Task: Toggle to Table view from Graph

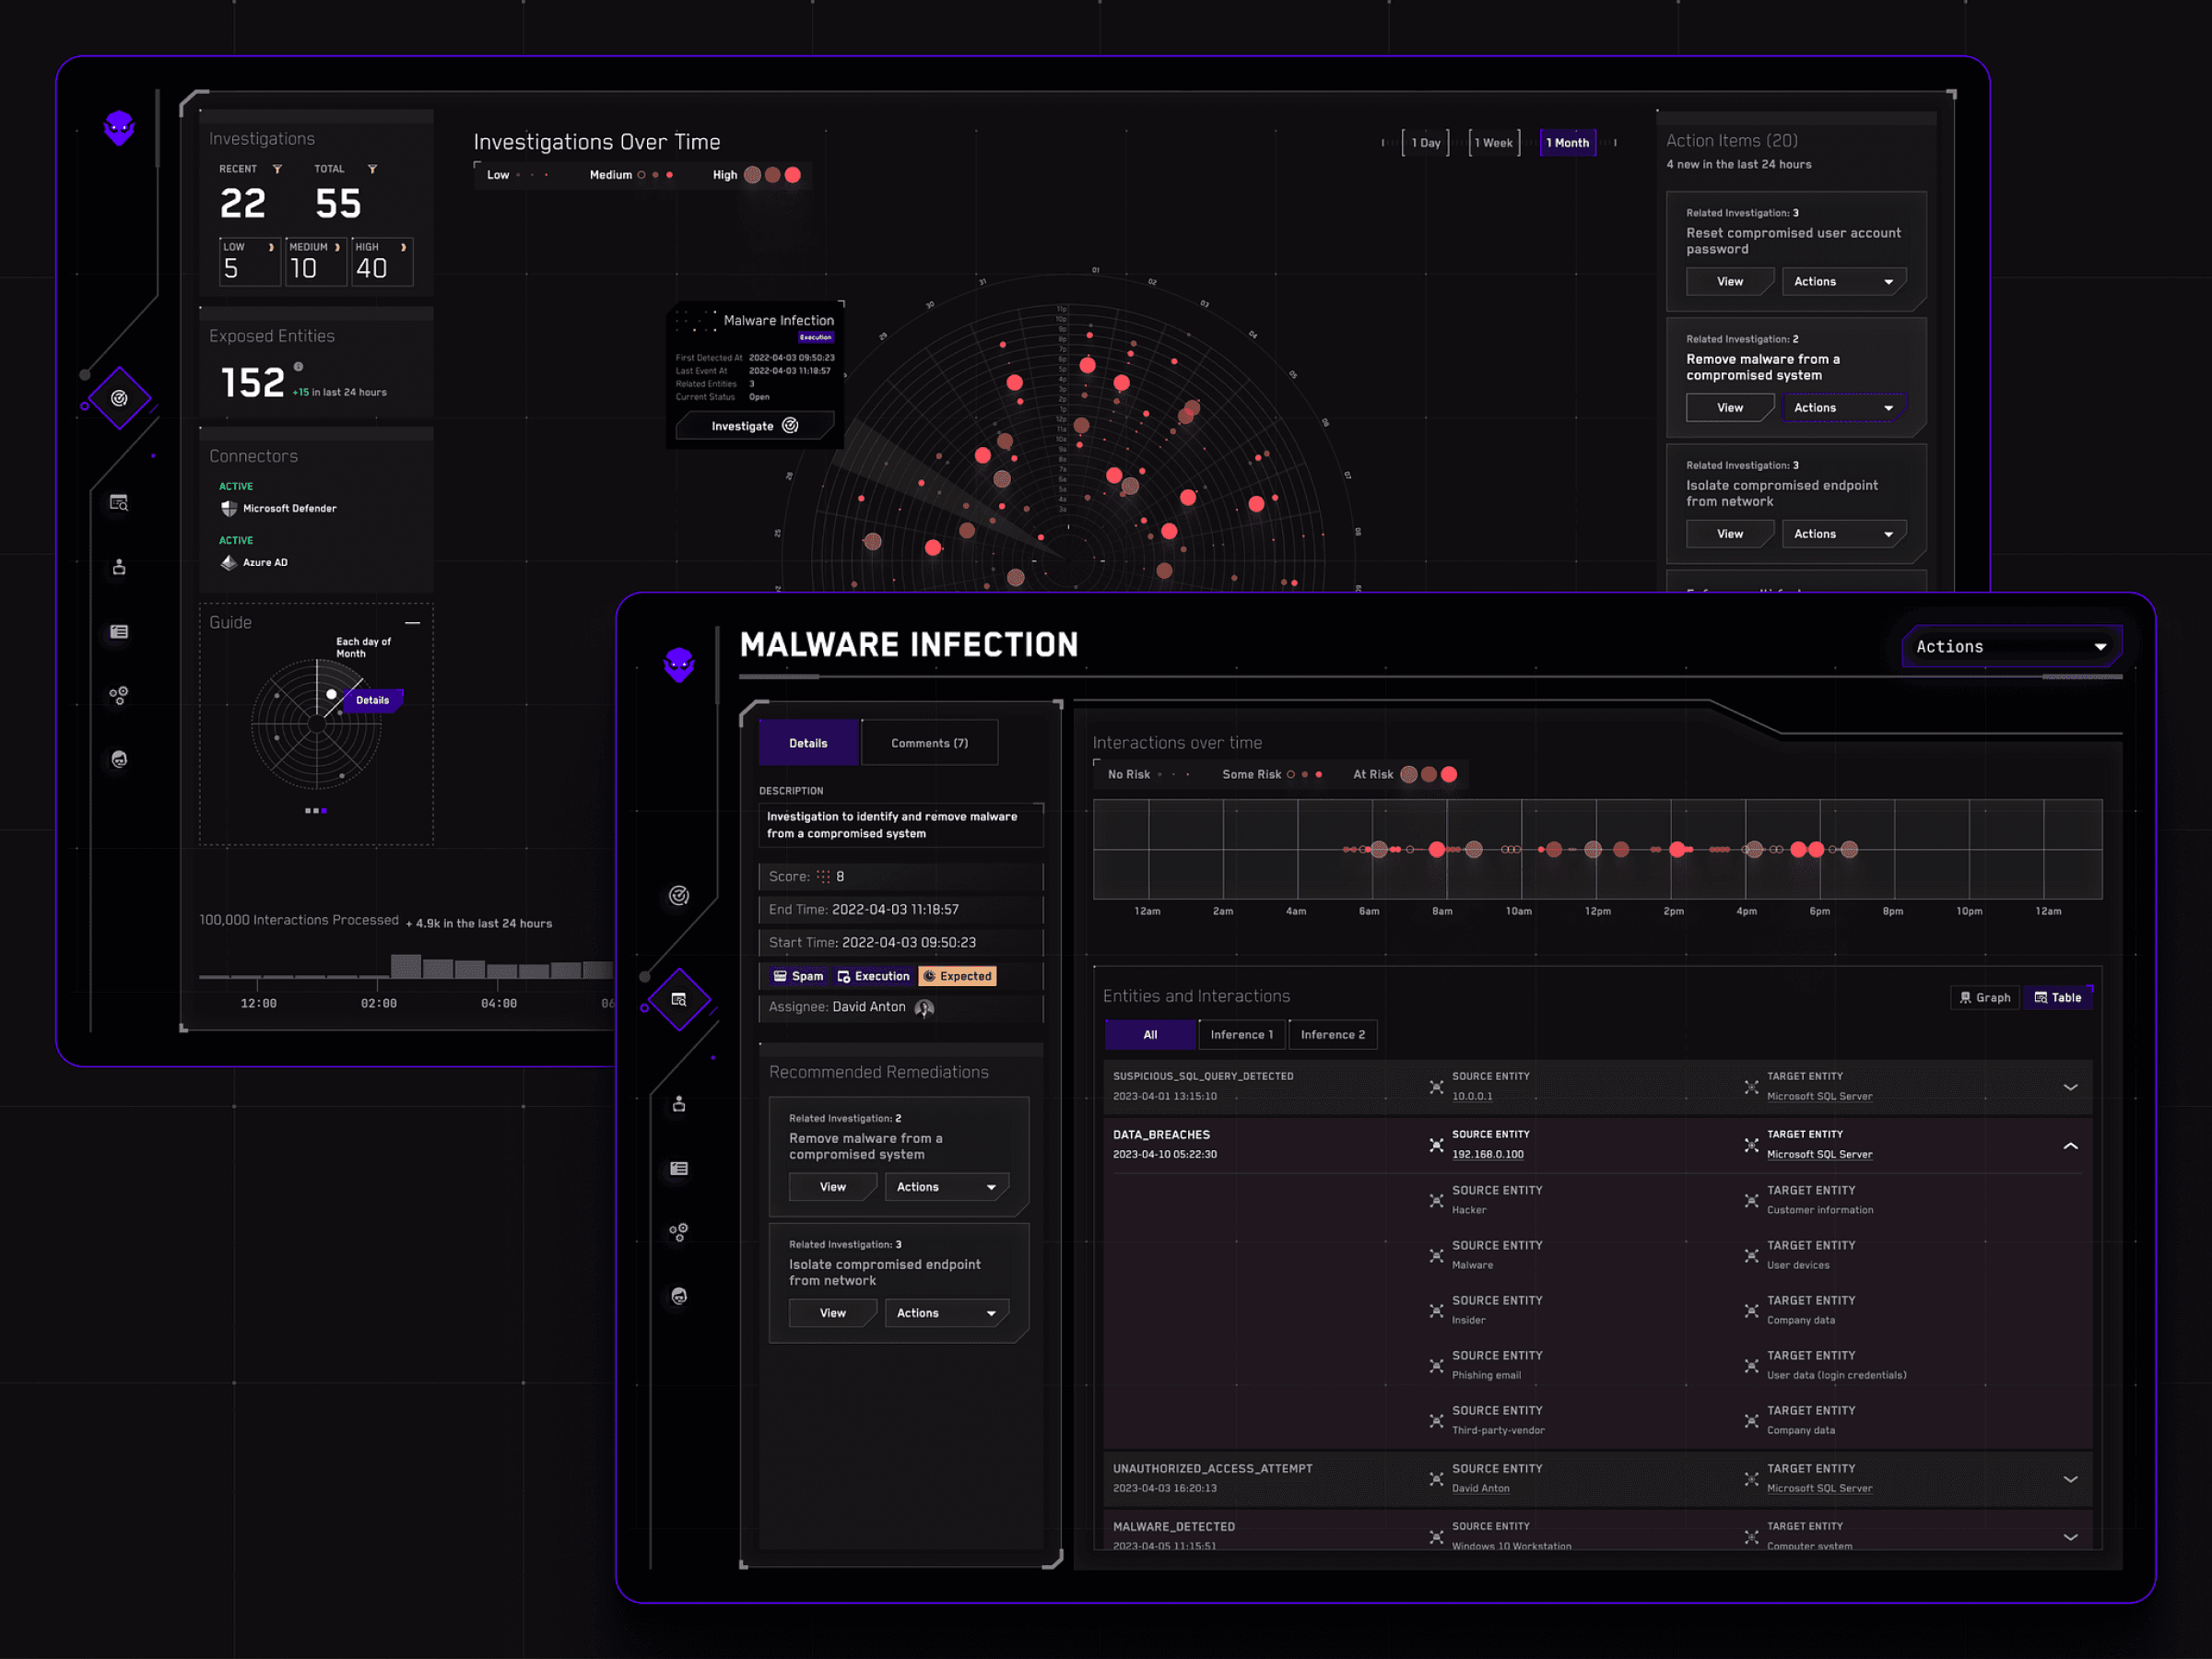Action: click(2055, 995)
